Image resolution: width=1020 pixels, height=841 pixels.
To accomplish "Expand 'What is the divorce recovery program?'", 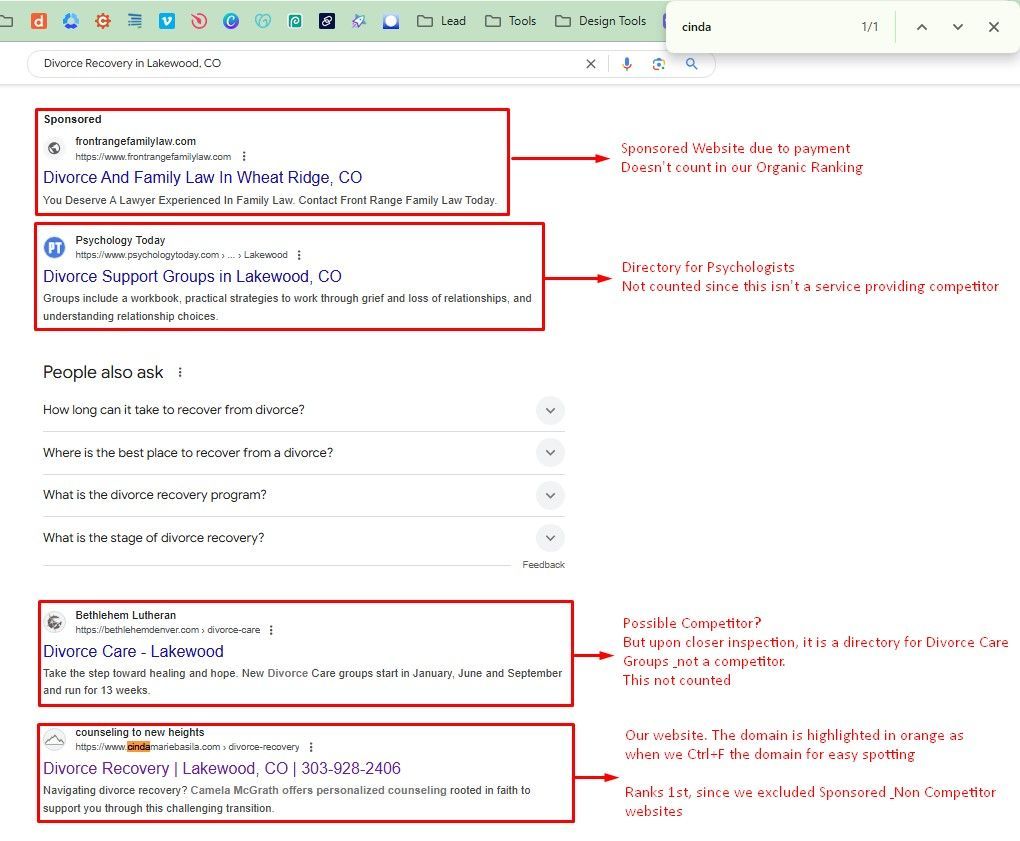I will click(303, 495).
